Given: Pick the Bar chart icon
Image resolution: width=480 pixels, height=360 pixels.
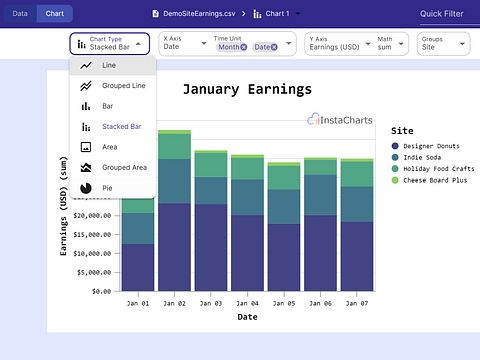Looking at the screenshot, I should tap(86, 106).
